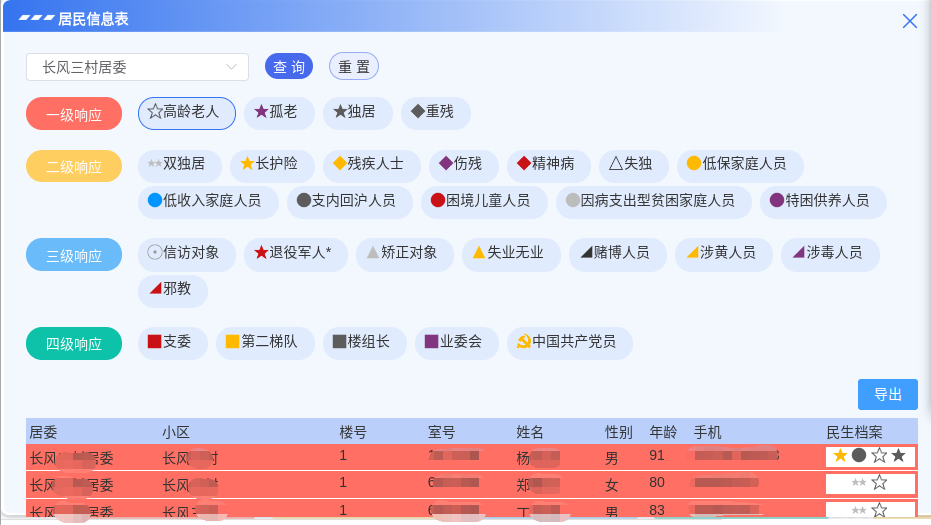
Task: Click the 长护险 yellow star icon
Action: pyautogui.click(x=247, y=164)
